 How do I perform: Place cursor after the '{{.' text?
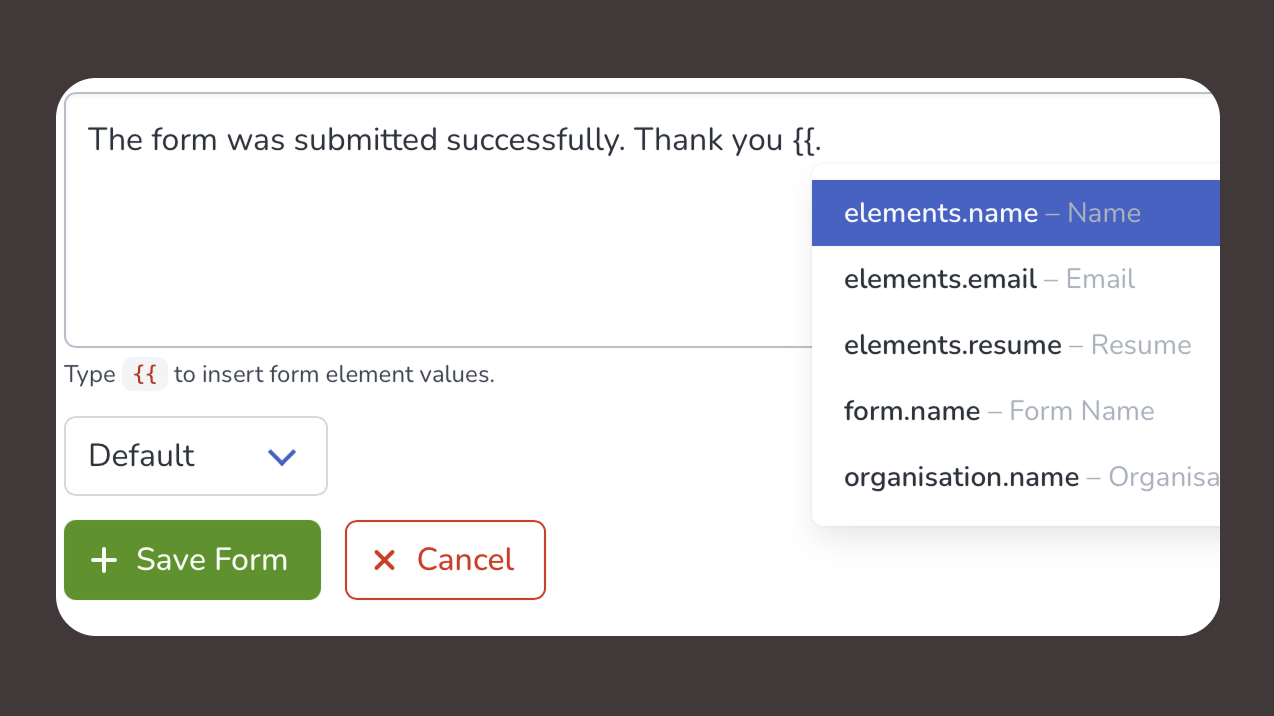point(823,139)
